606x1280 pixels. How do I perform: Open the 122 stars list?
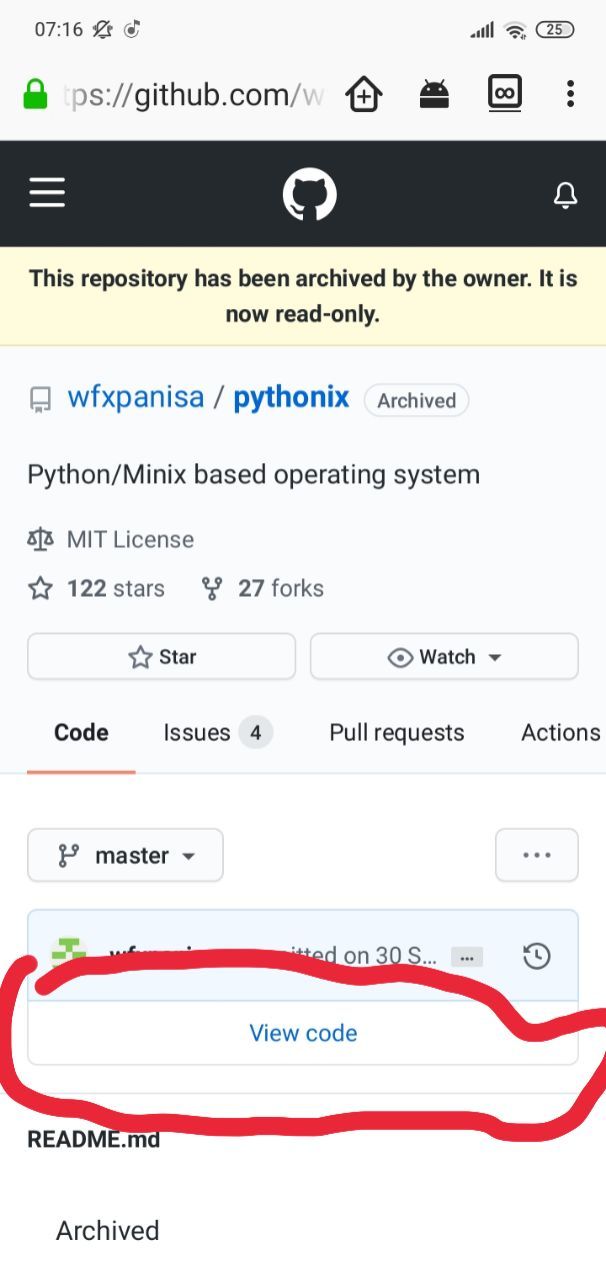pyautogui.click(x=116, y=588)
